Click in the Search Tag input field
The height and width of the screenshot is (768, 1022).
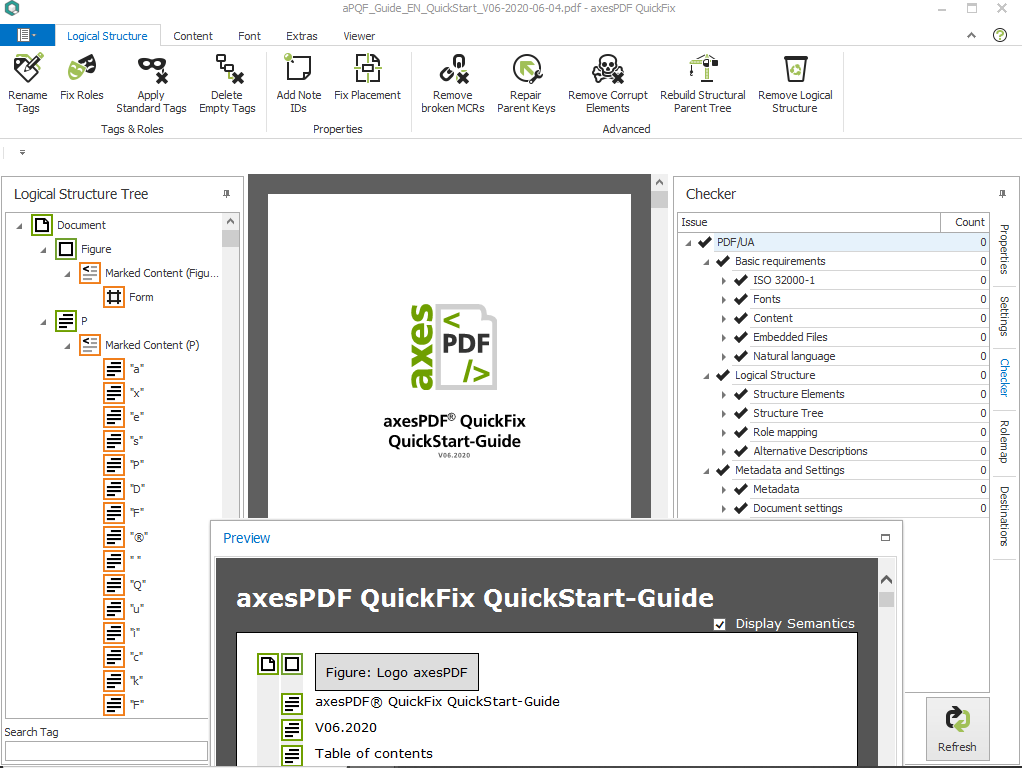[106, 751]
